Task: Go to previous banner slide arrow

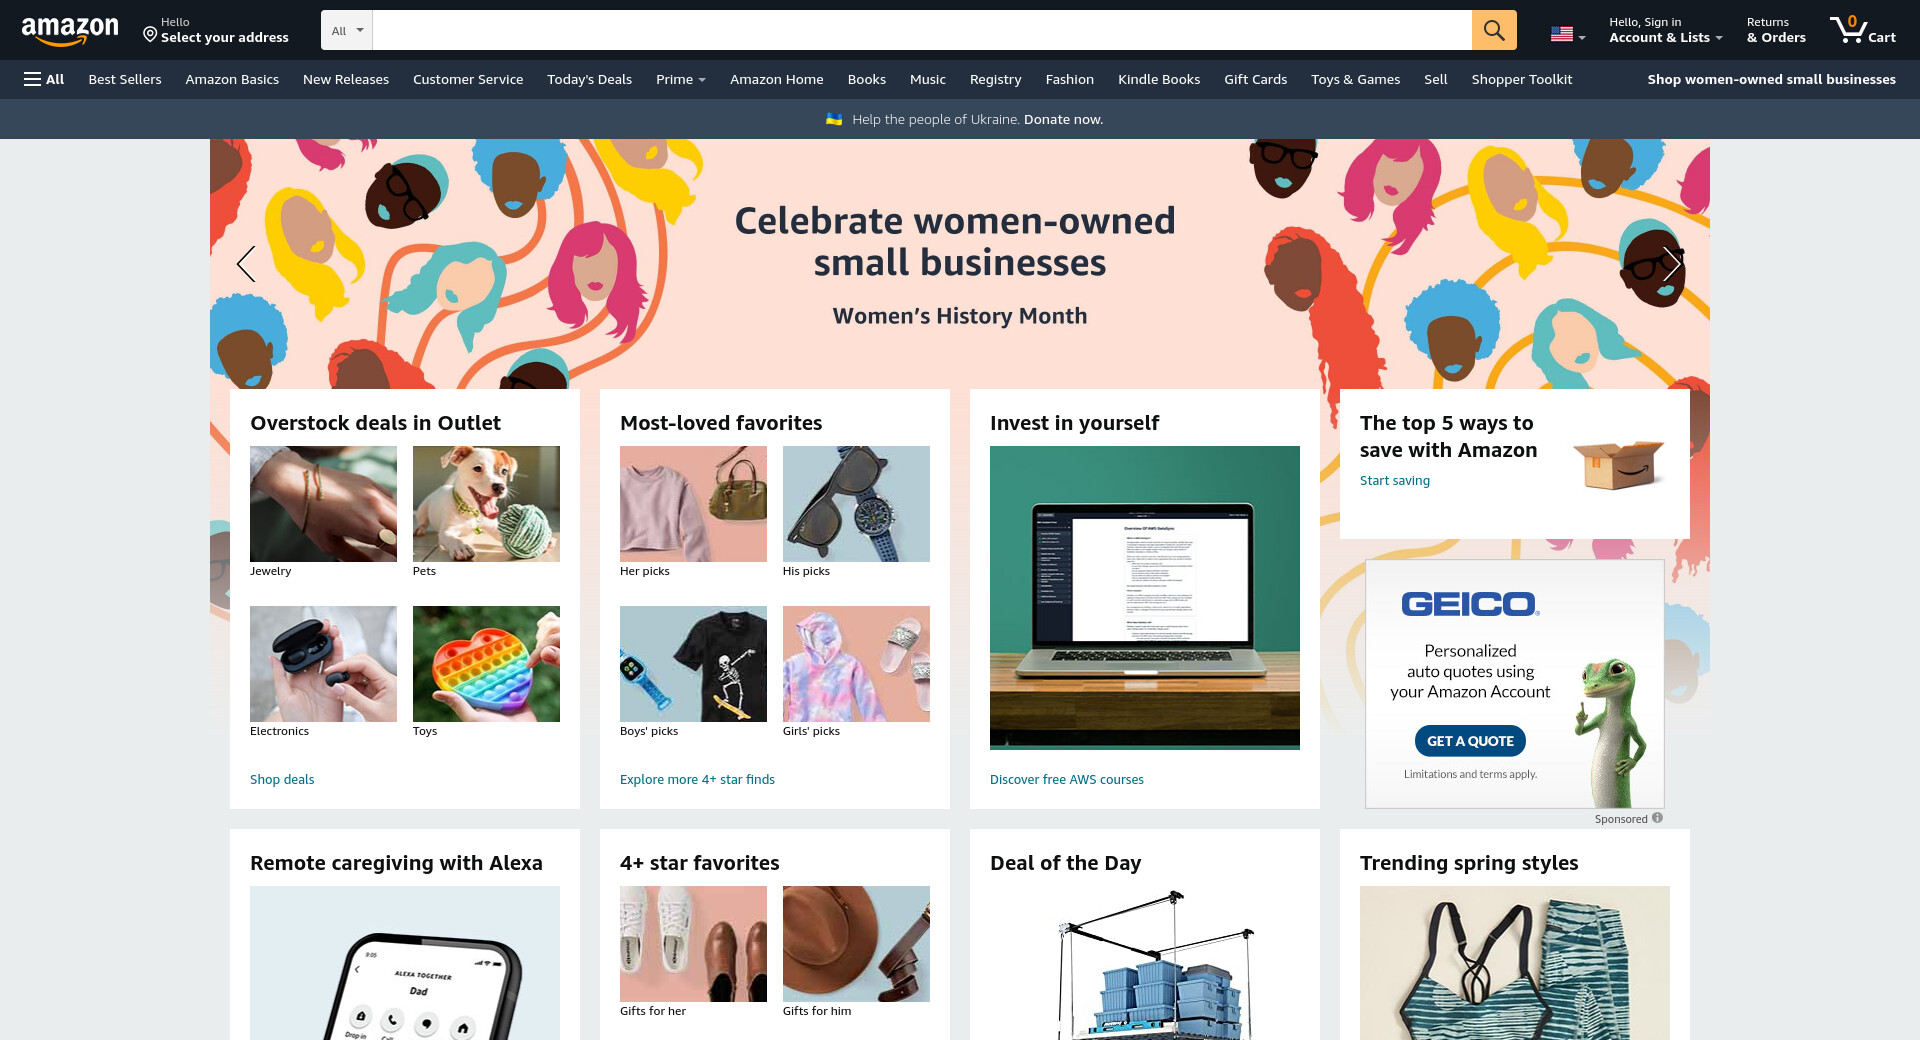Action: coord(246,264)
